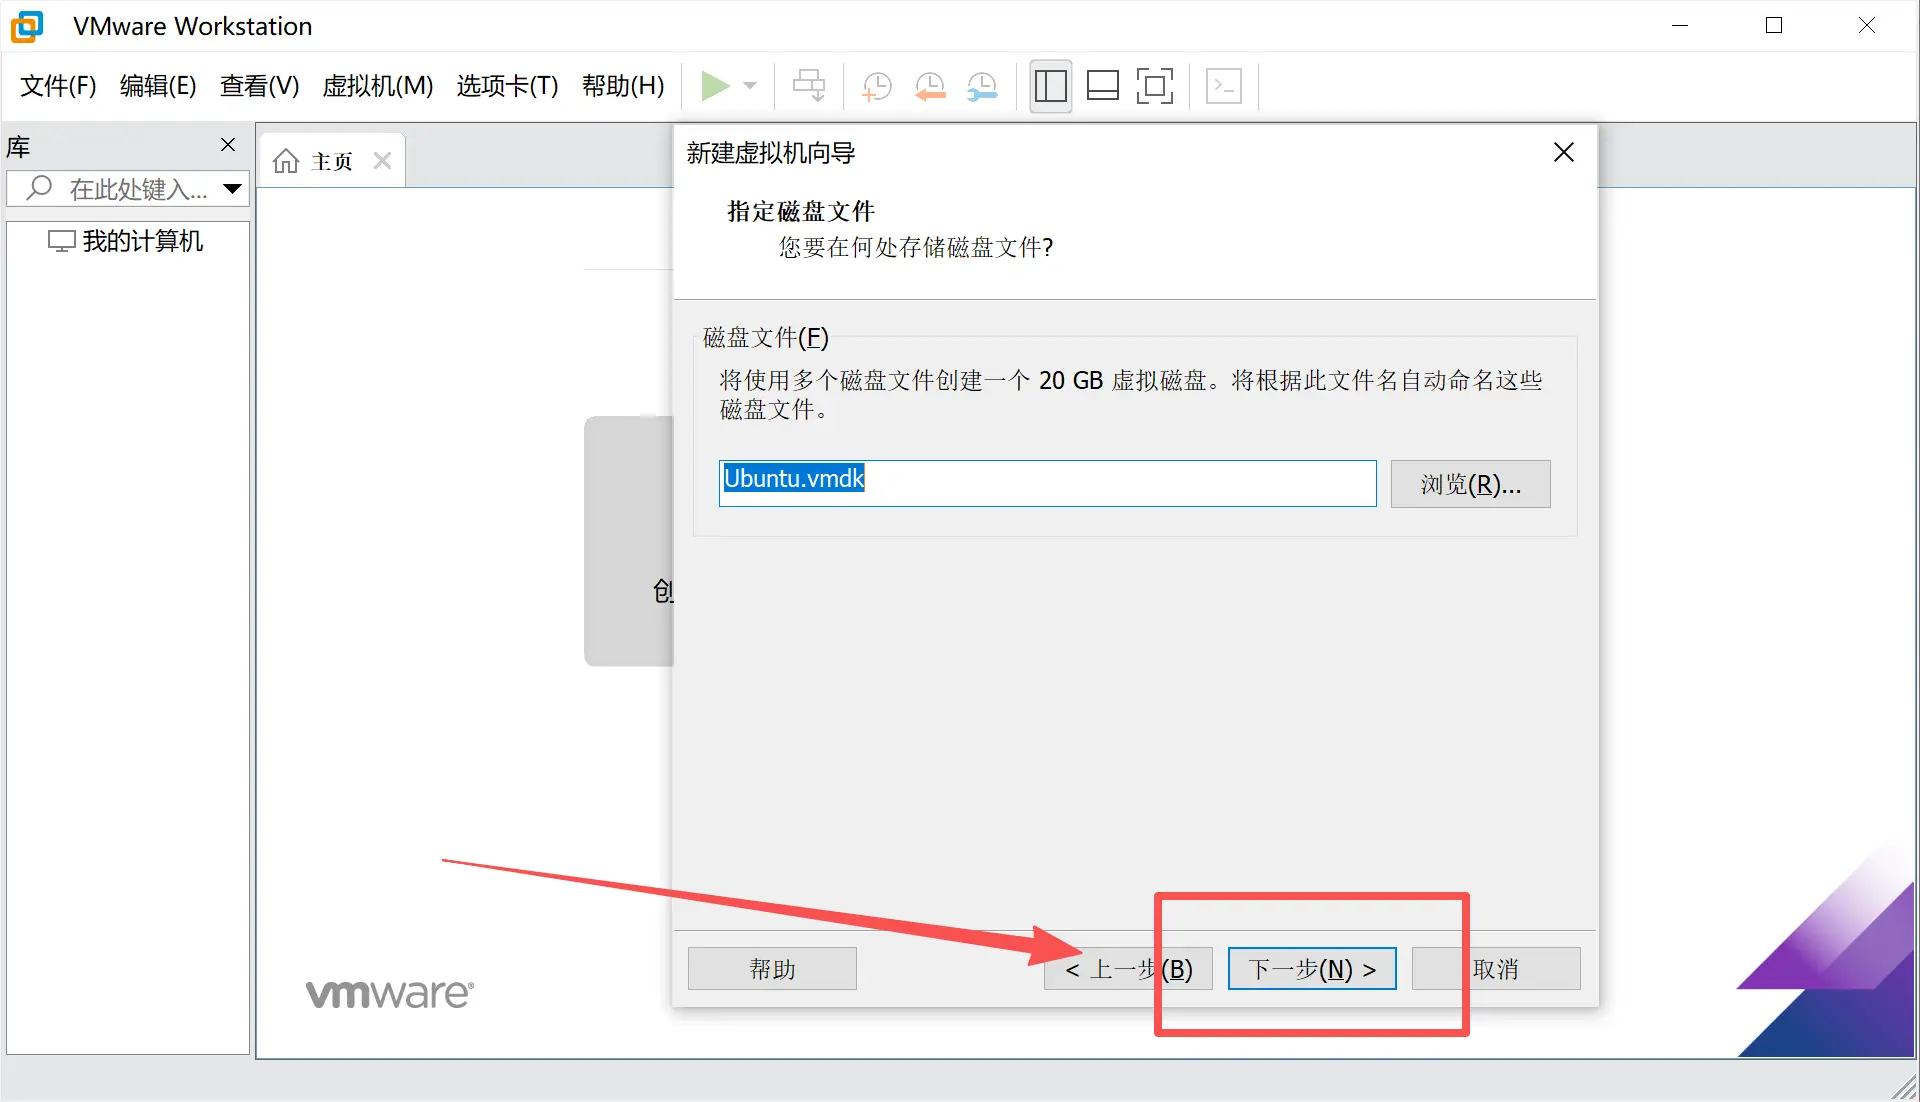Click the library search field

(x=128, y=188)
